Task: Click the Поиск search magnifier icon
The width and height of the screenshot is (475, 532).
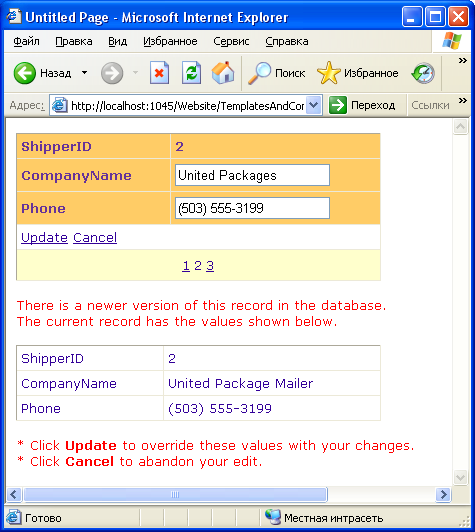Action: click(259, 73)
